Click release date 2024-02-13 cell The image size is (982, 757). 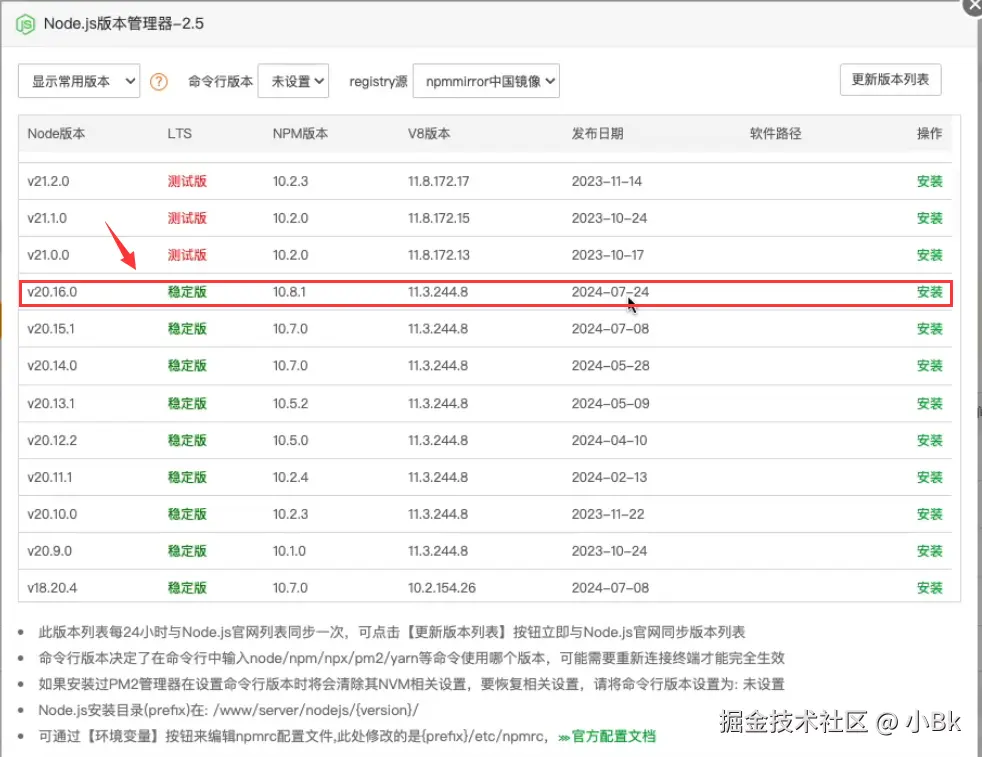(609, 477)
